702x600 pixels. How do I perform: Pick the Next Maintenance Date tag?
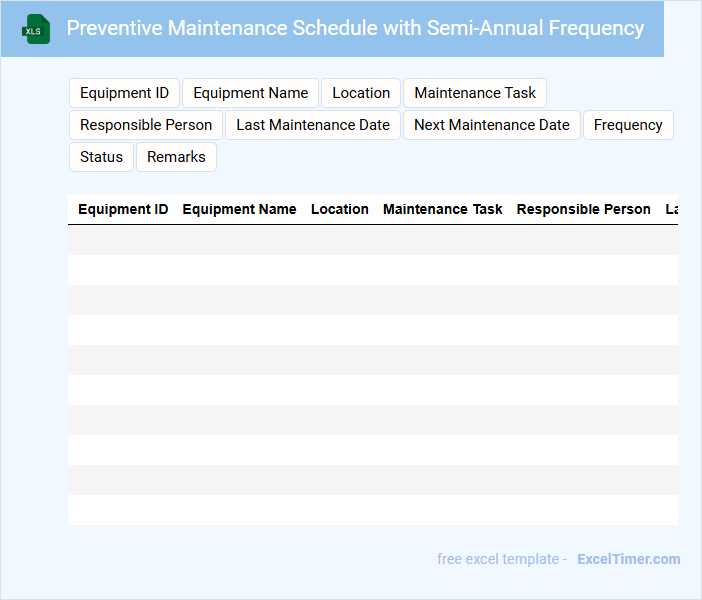coord(491,125)
